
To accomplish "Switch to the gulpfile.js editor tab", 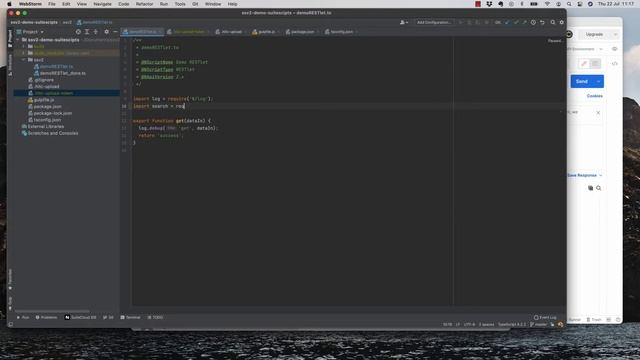I will tap(266, 31).
